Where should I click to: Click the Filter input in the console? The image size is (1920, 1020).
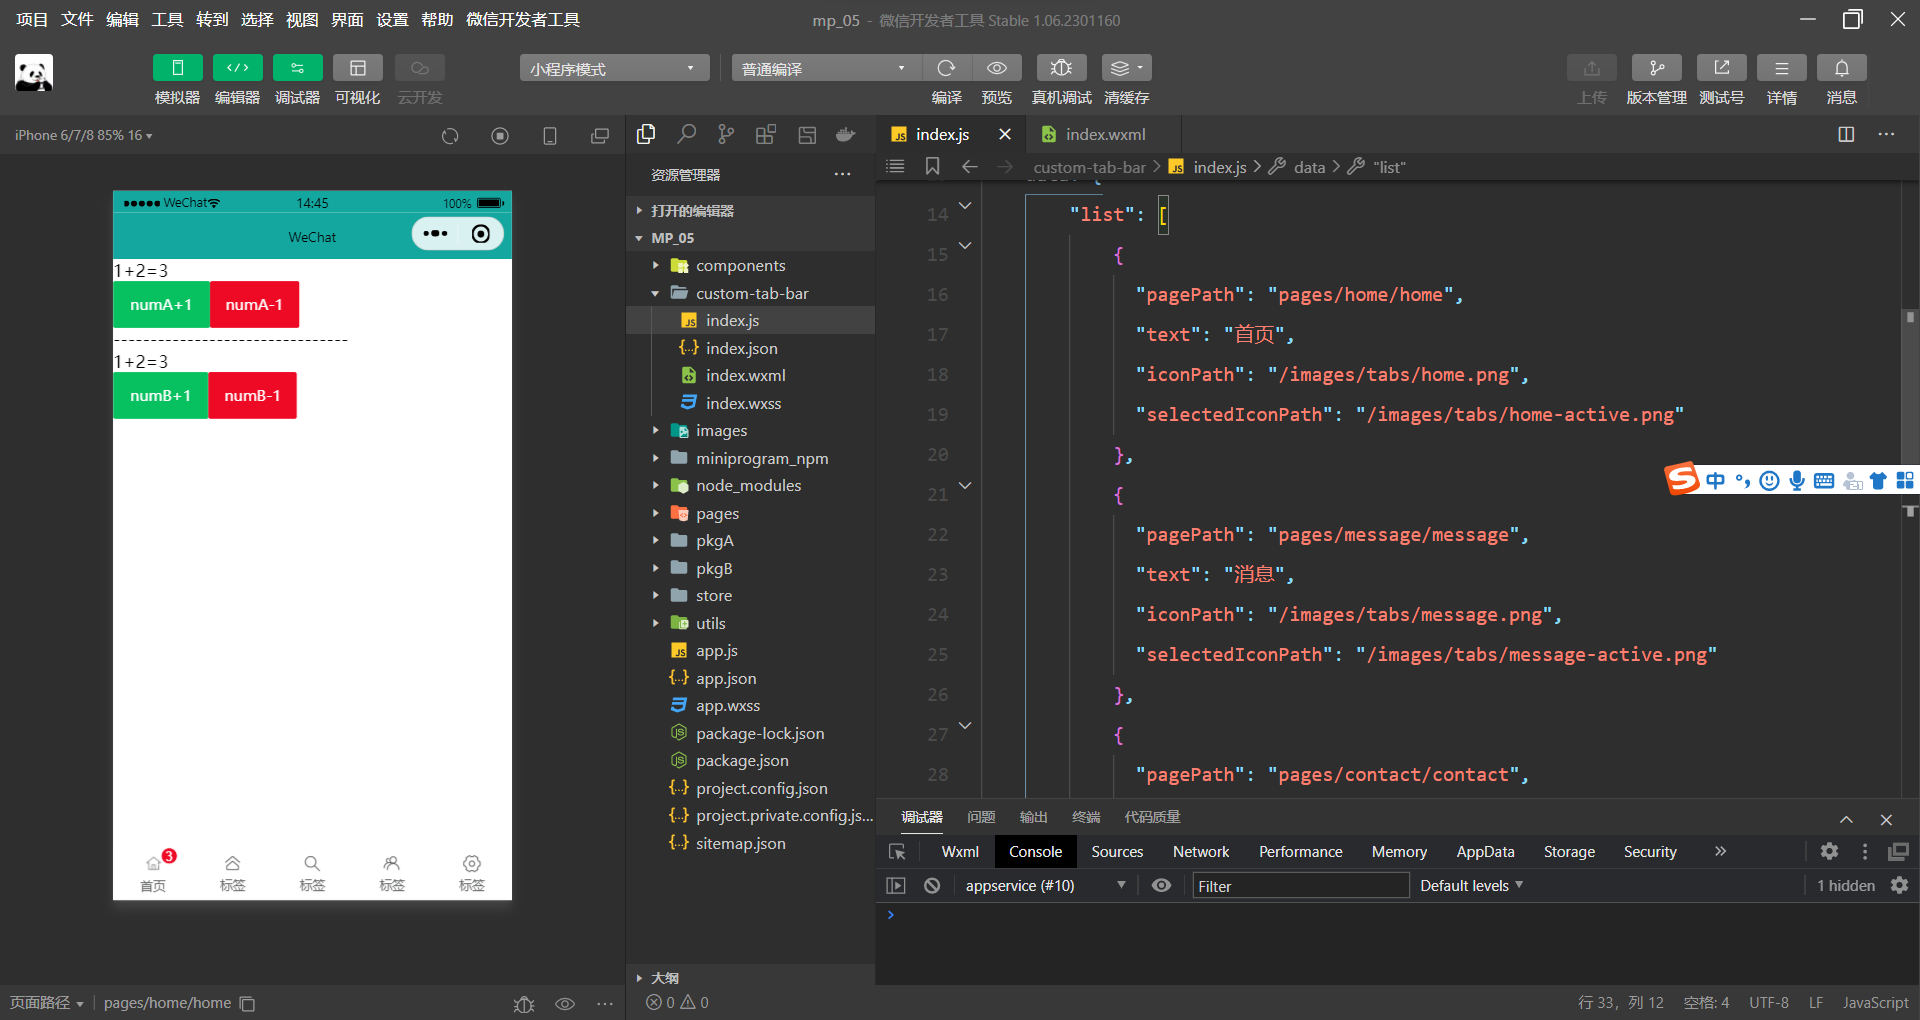point(1300,886)
